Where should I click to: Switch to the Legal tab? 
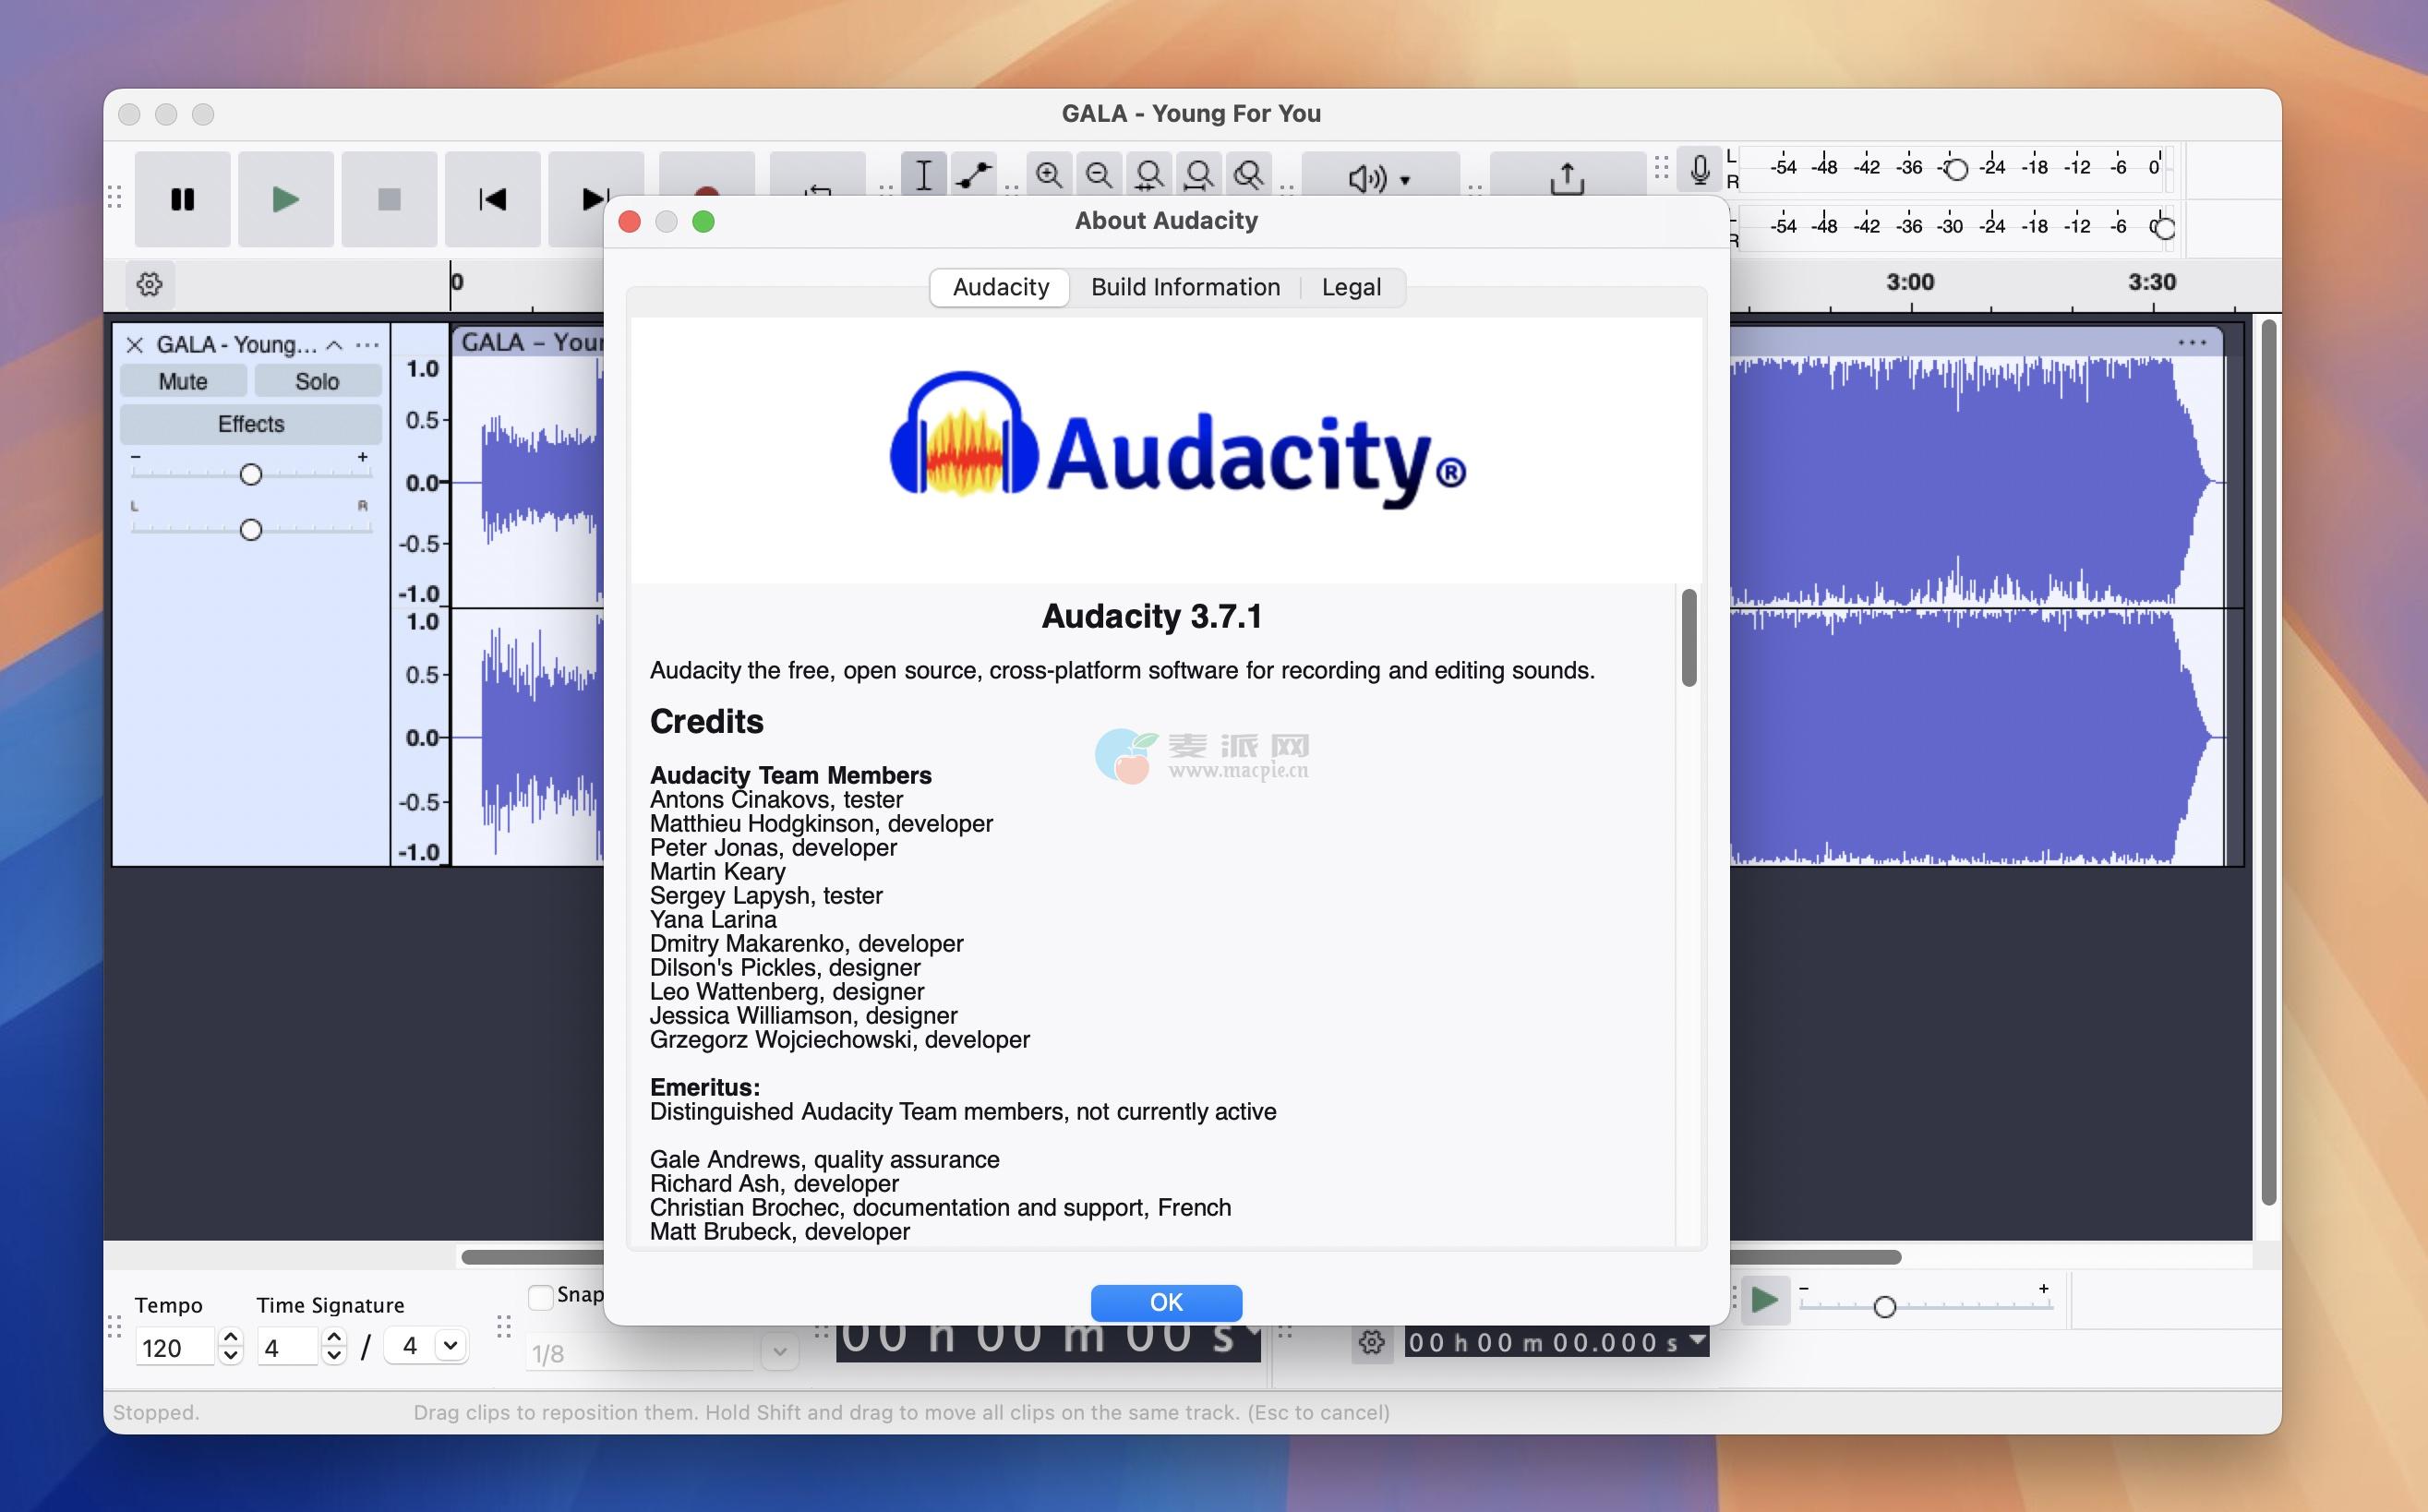1351,287
